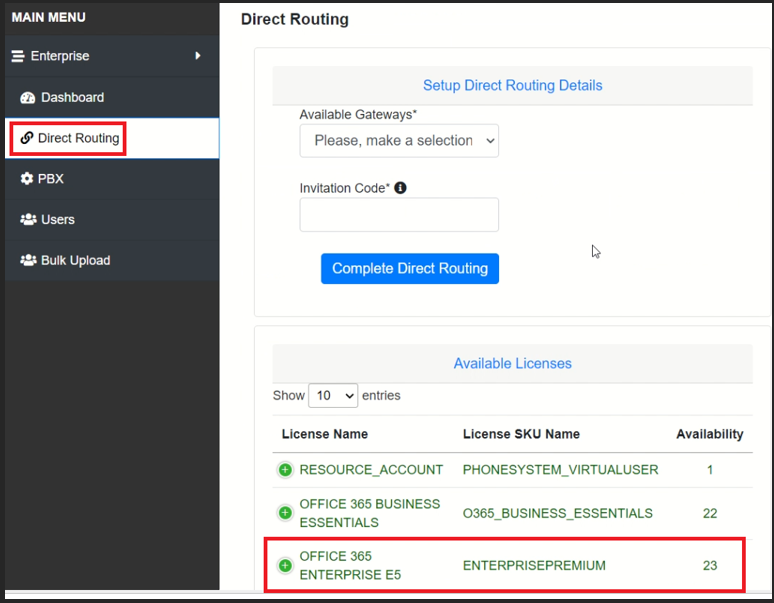Expand the Enterprise menu arrow
Image resolution: width=774 pixels, height=603 pixels.
click(x=198, y=56)
